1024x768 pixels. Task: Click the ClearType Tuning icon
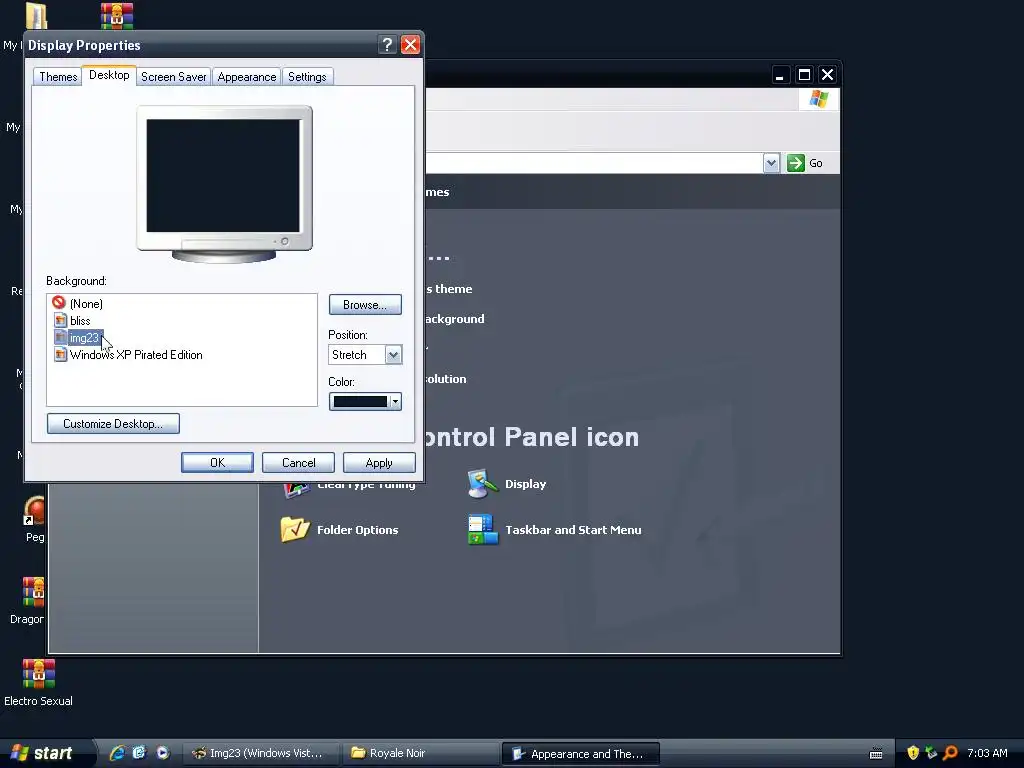click(349, 488)
